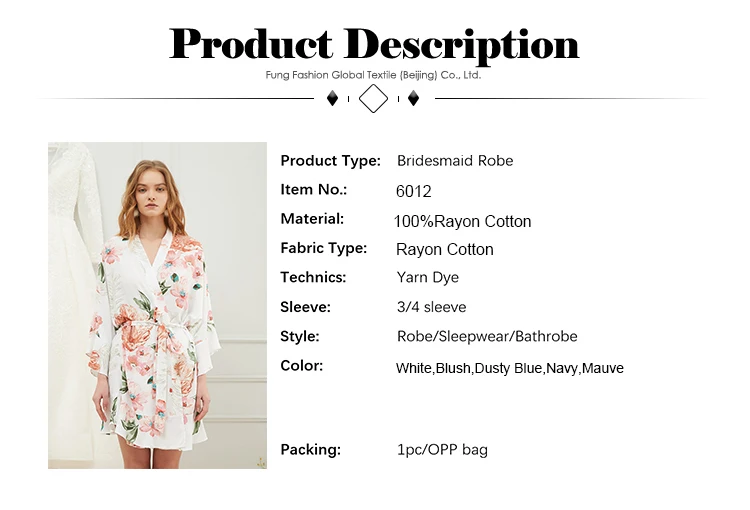750x510 pixels.
Task: Click the right solid diamond ornament
Action: click(413, 98)
